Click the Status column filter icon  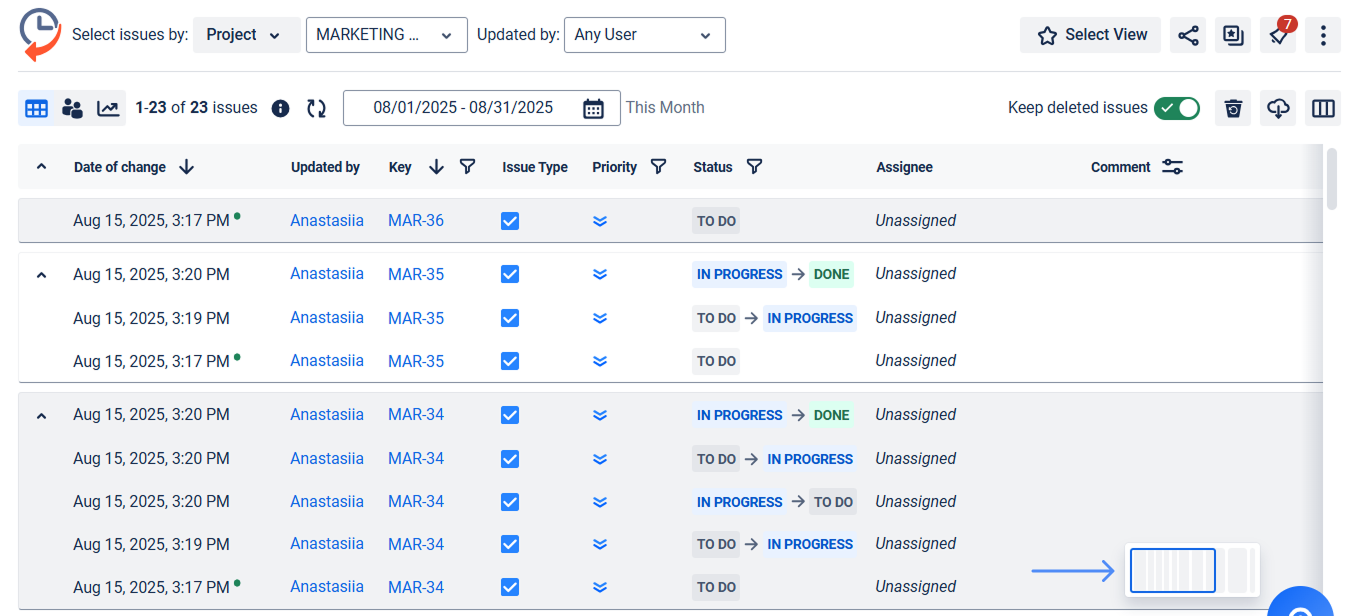tap(755, 167)
